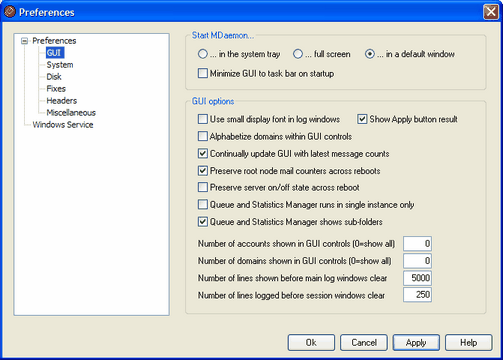This screenshot has height=360, width=503.
Task: Collapse the Preferences tree node
Action: (x=24, y=41)
